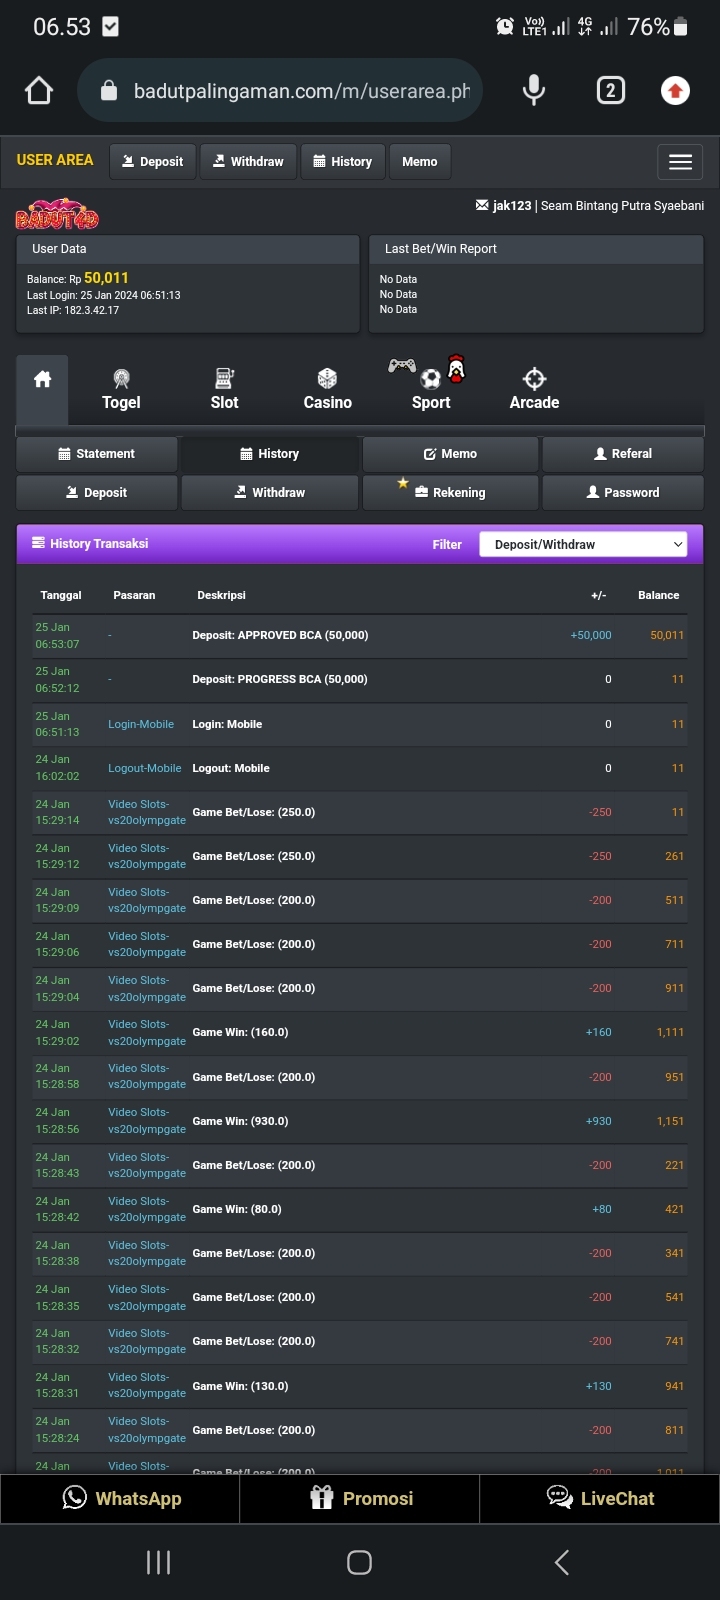Start a LiveChat session
The width and height of the screenshot is (720, 1600).
click(600, 1498)
